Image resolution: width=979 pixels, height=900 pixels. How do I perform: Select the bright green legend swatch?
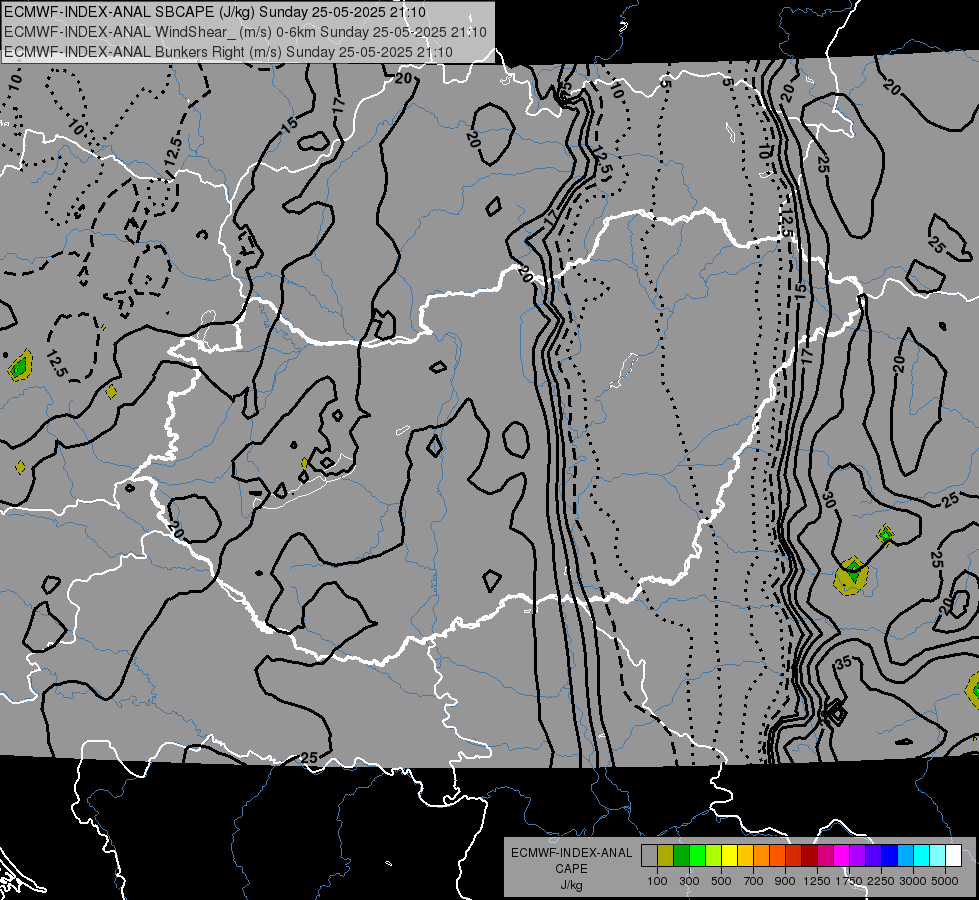pos(697,856)
